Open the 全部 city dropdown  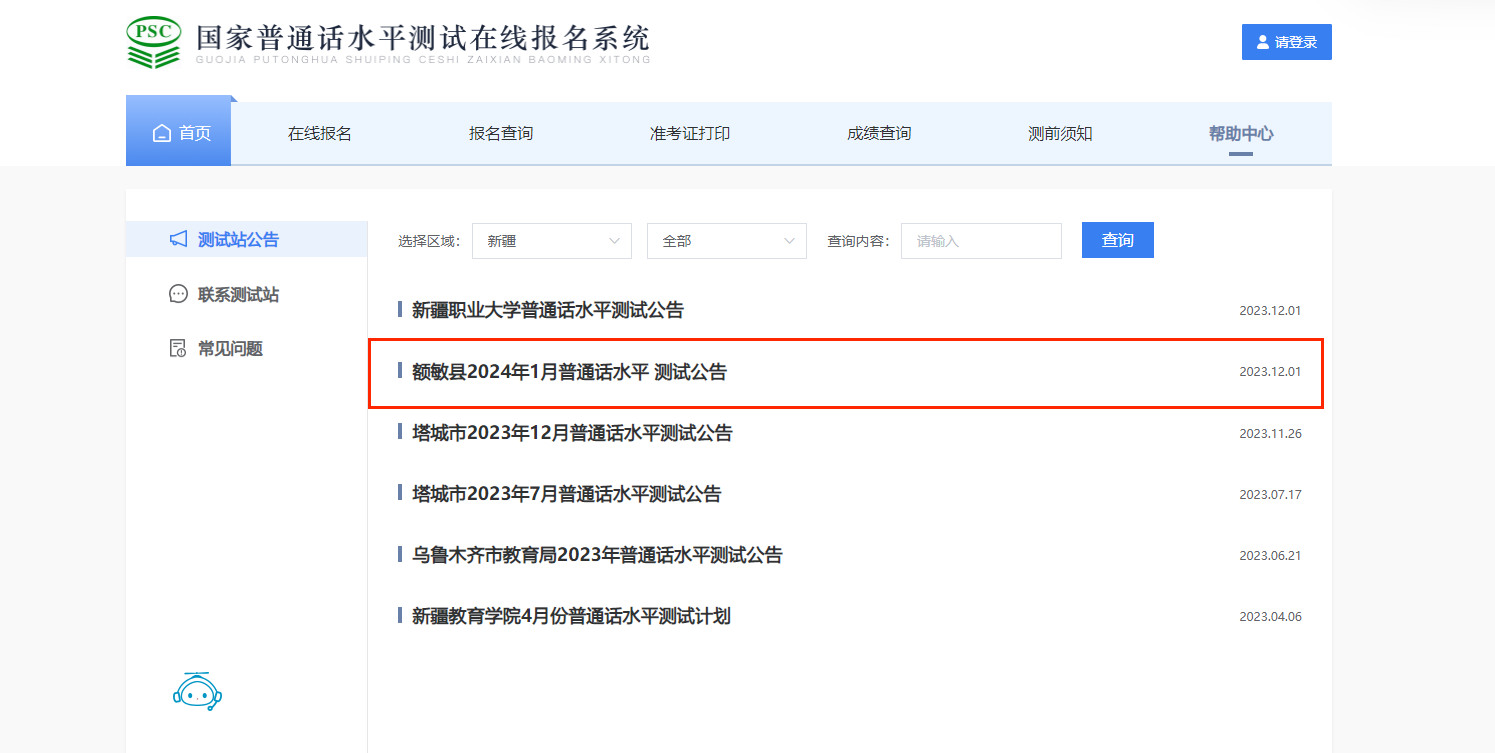click(727, 241)
